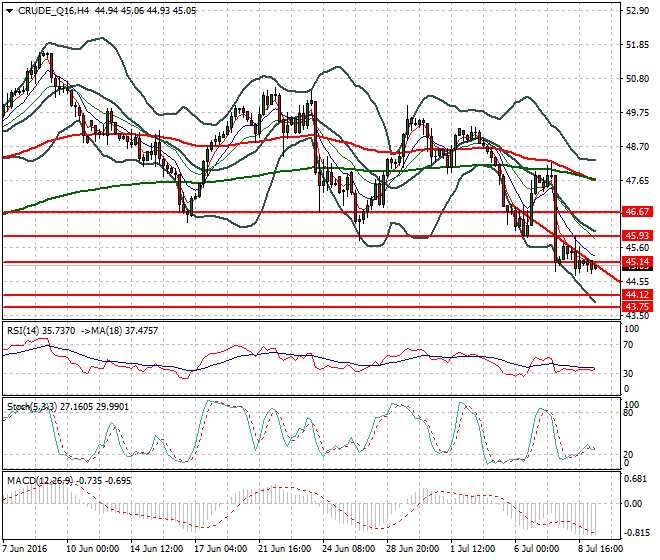Click the Stochastic scale value 20
The width and height of the screenshot is (660, 560).
pyautogui.click(x=628, y=454)
